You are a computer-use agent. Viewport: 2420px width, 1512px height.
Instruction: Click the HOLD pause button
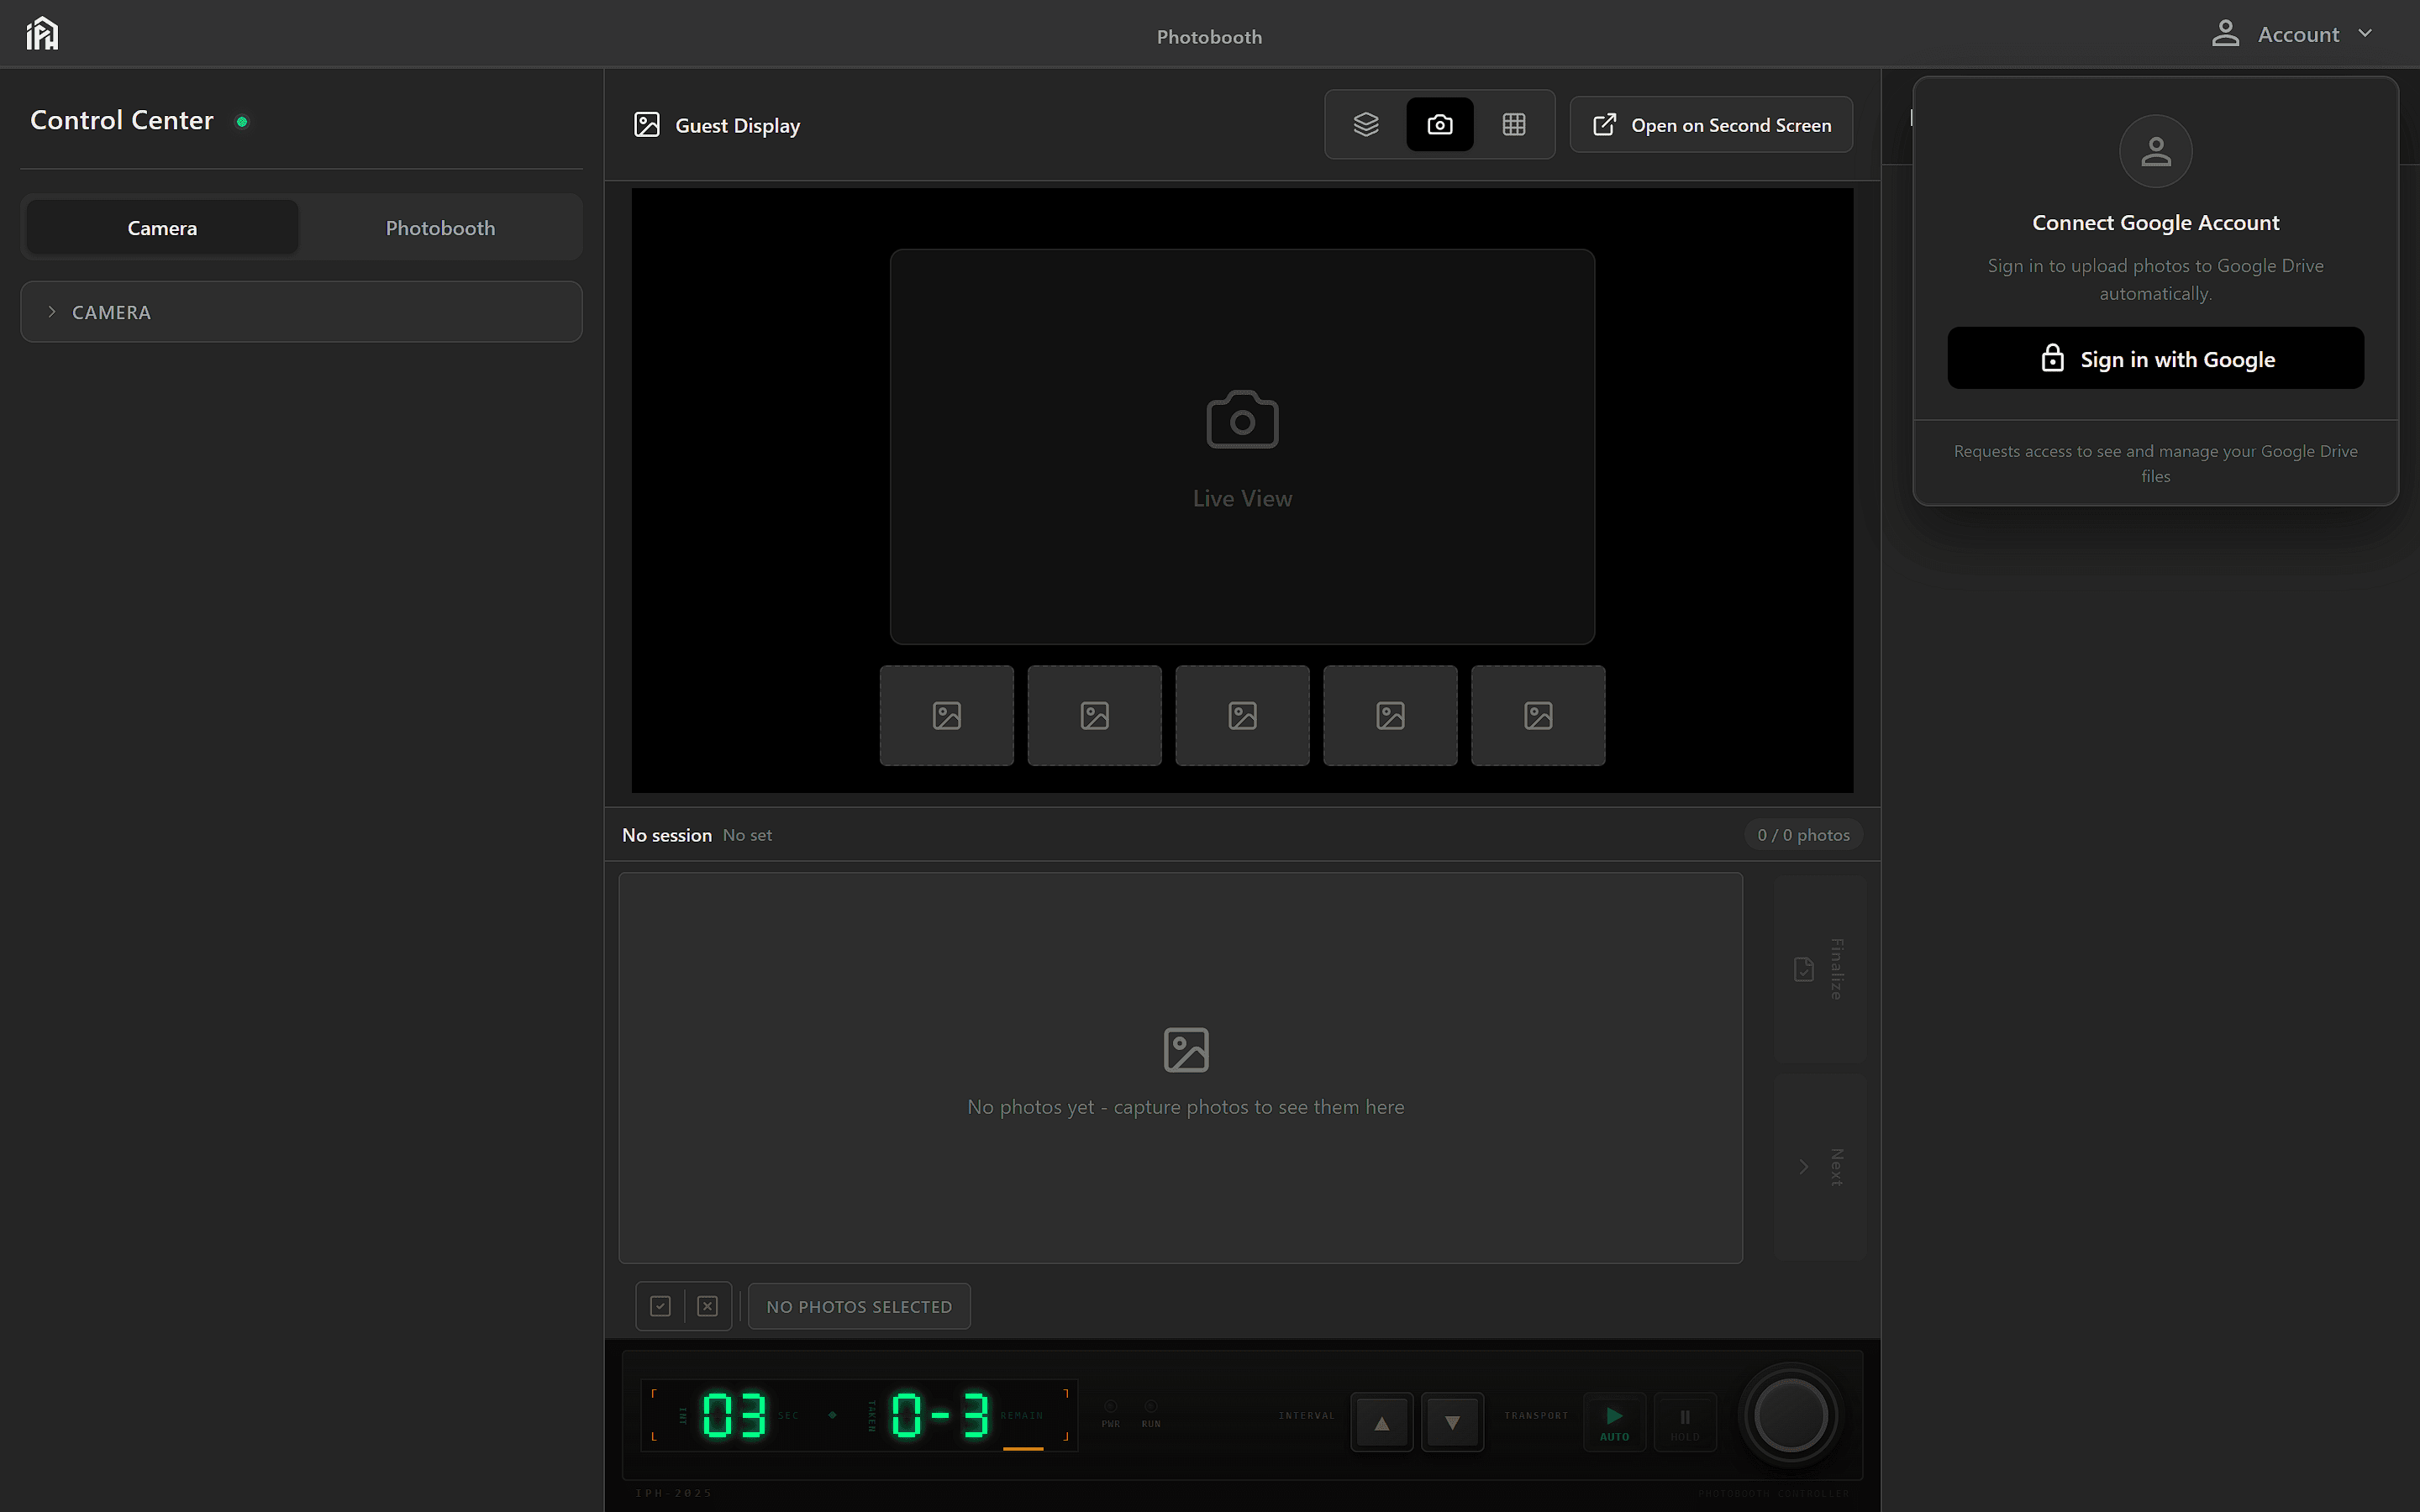click(x=1685, y=1422)
